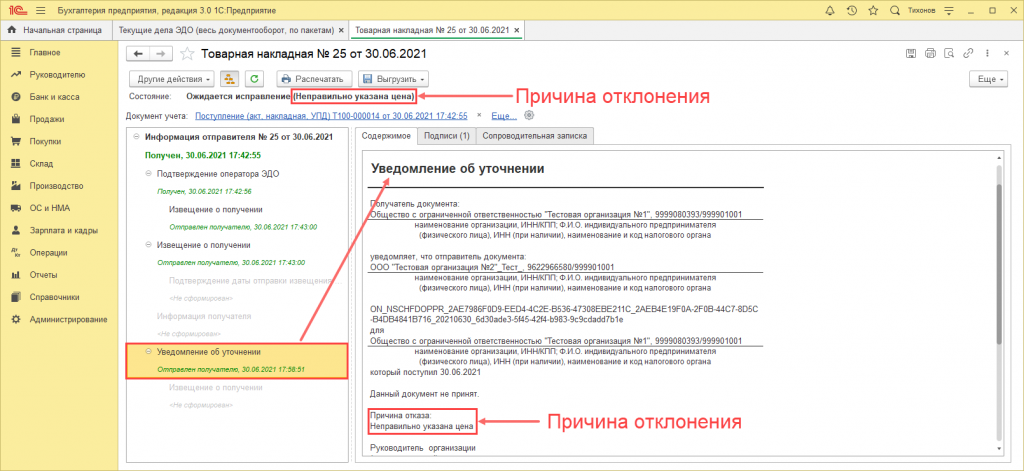Open the Выгрузить dropdown
This screenshot has width=1024, height=471.
[394, 79]
